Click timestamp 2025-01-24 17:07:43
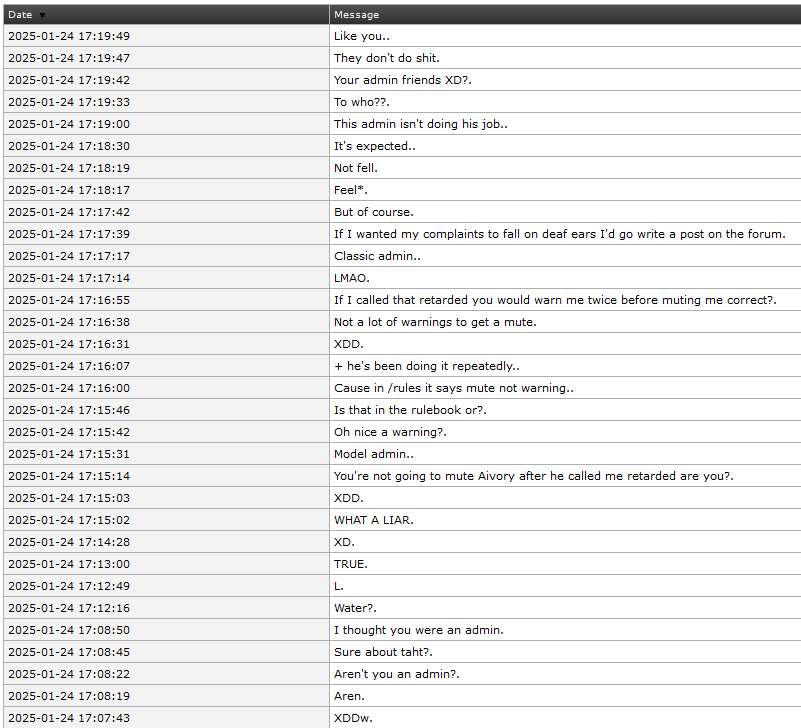The height and width of the screenshot is (728, 801). coord(69,718)
